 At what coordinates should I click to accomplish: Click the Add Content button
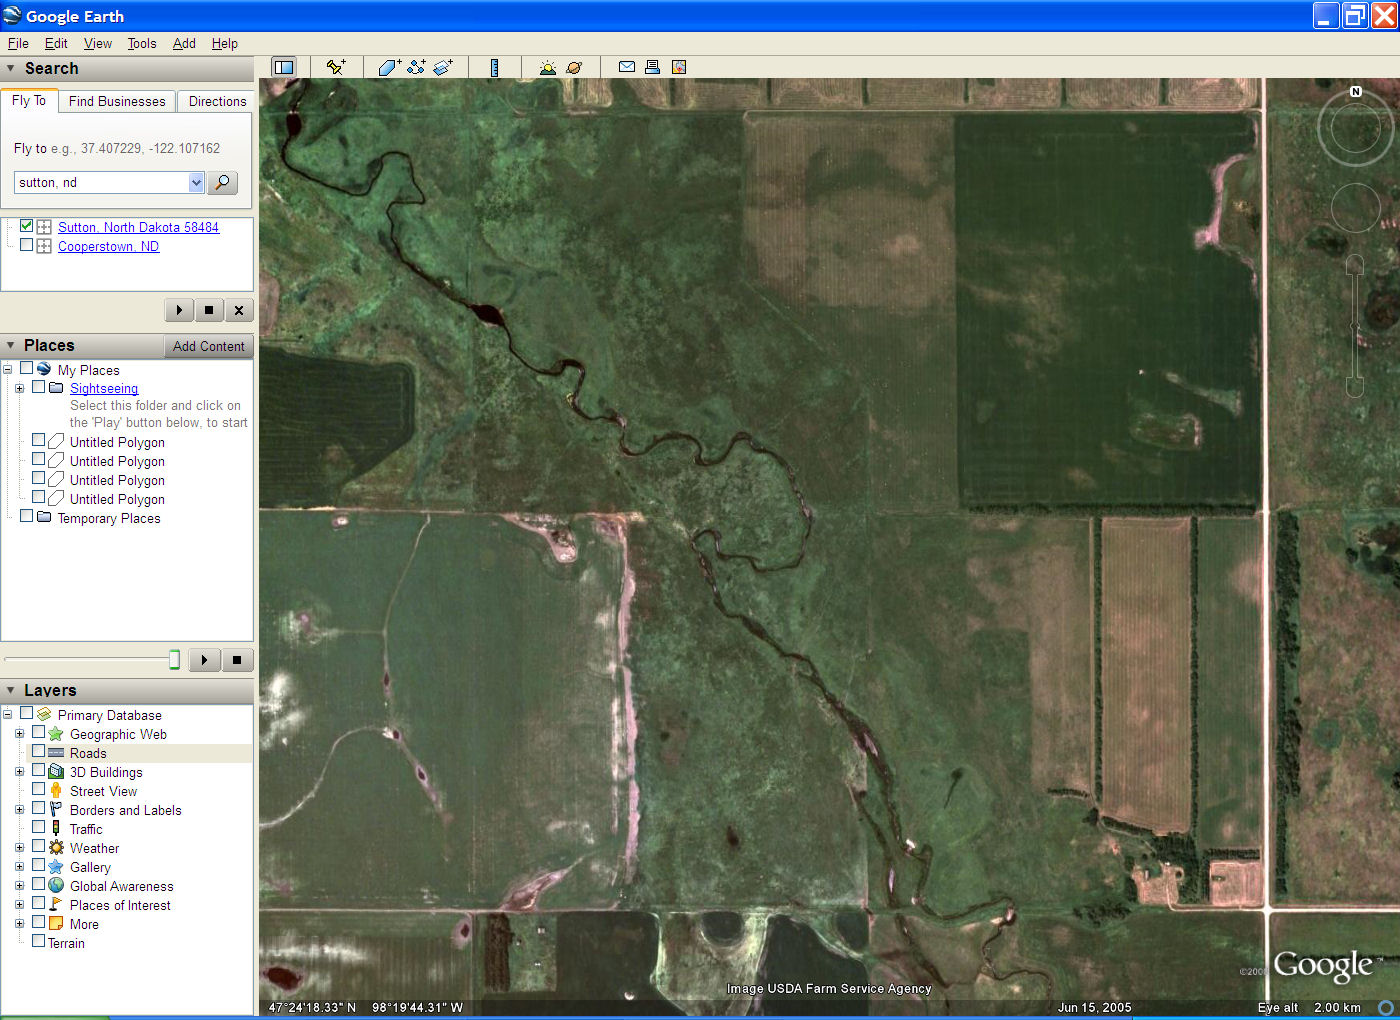pos(208,346)
